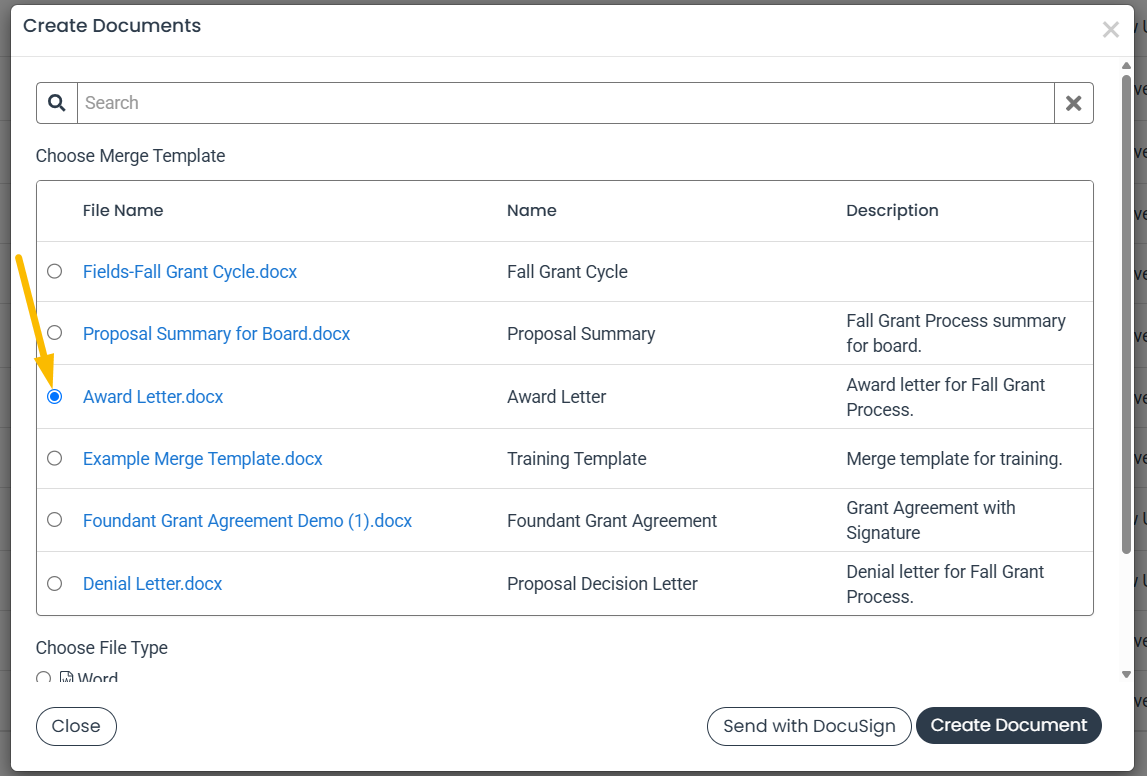Image resolution: width=1147 pixels, height=776 pixels.
Task: Click the scrollbar down arrow of the dialog
Action: [1127, 674]
